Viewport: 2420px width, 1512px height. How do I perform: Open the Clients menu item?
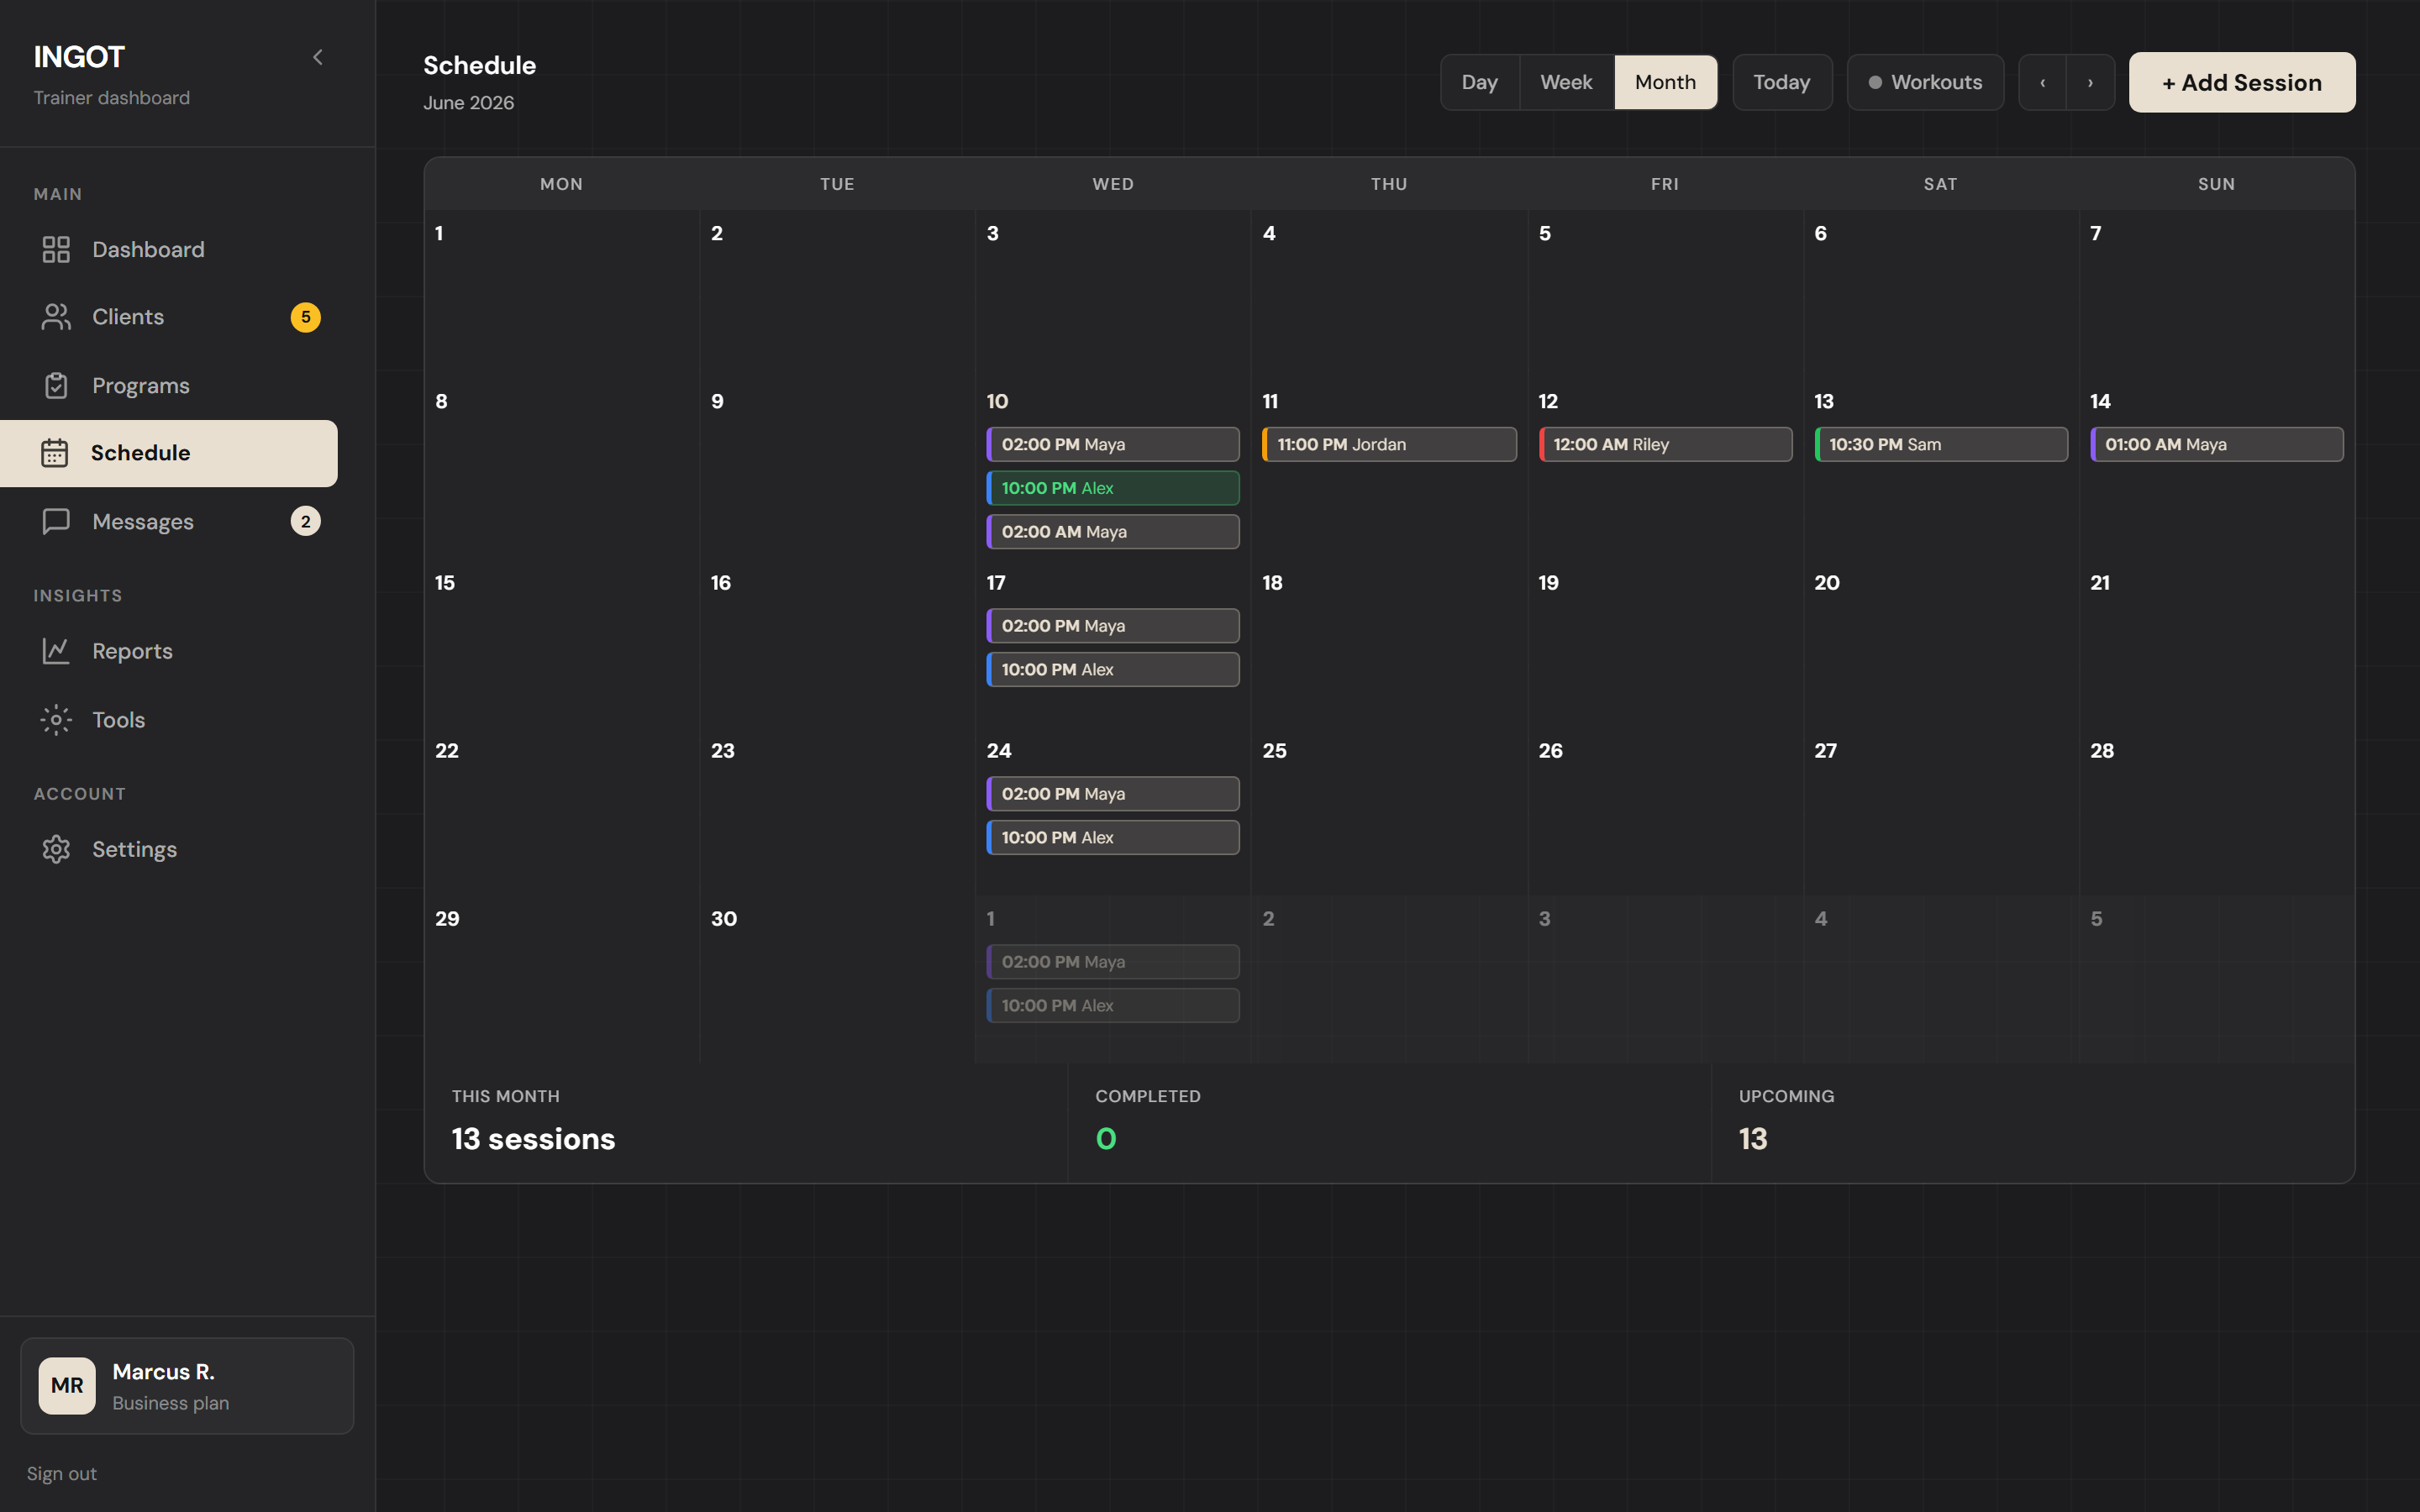pos(169,317)
